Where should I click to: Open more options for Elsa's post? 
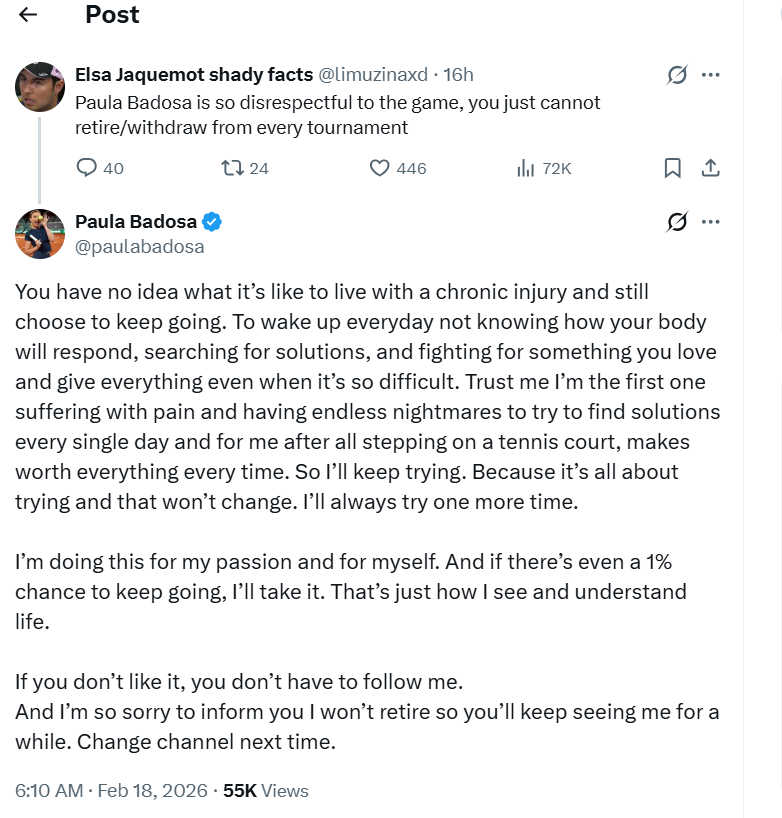710,75
